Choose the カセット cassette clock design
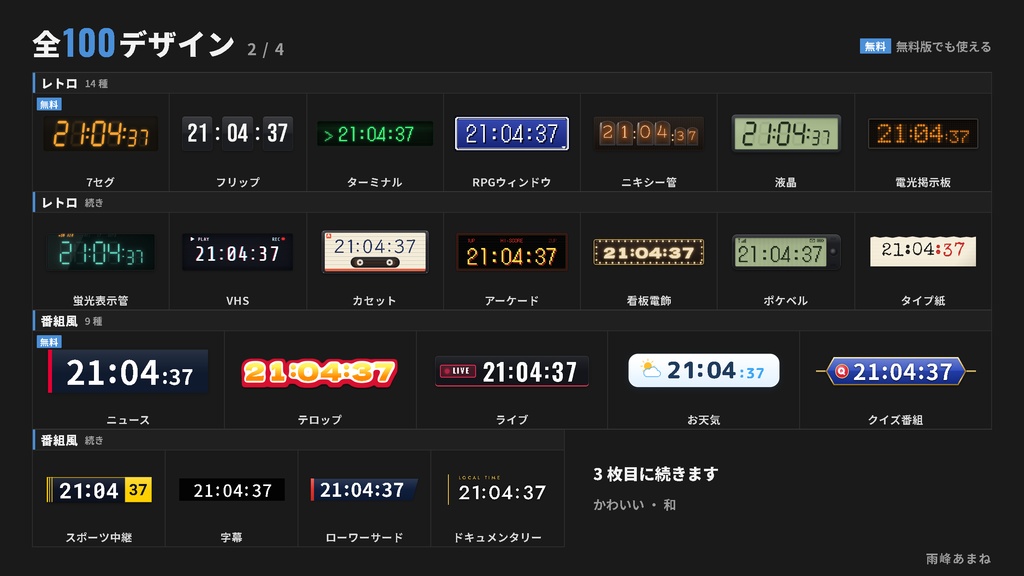This screenshot has width=1024, height=576. [x=375, y=251]
